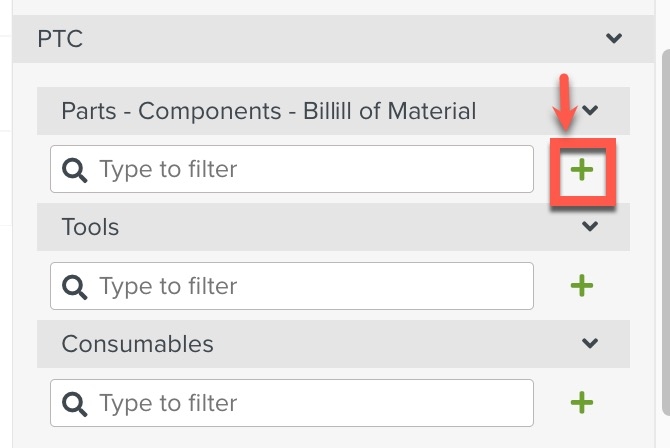Collapse the Consumables section chevron
The image size is (670, 448).
(x=590, y=343)
